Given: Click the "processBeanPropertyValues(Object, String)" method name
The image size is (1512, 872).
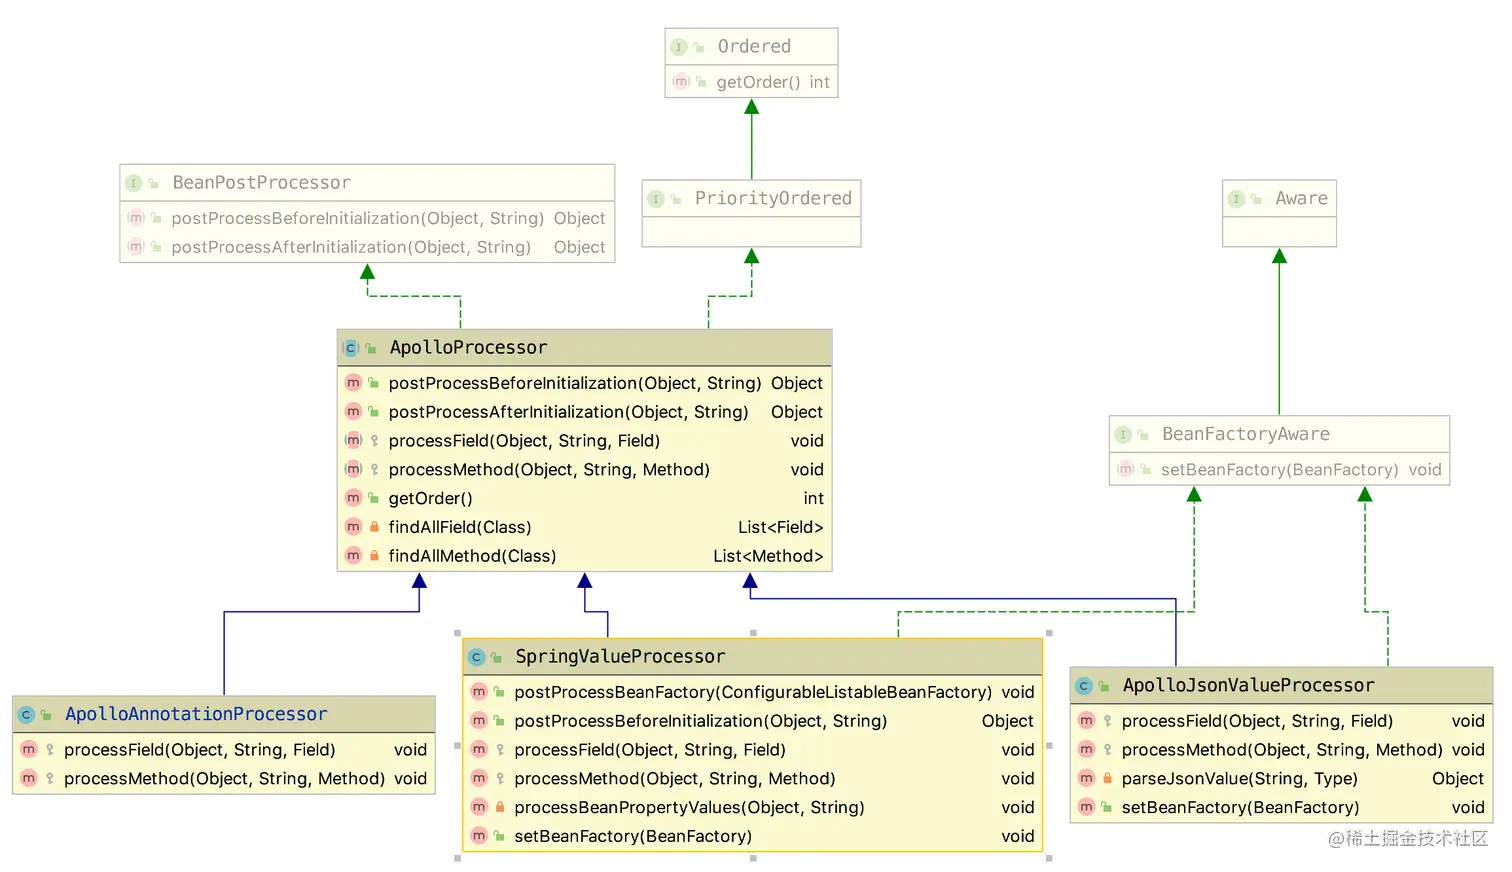Looking at the screenshot, I should point(689,807).
